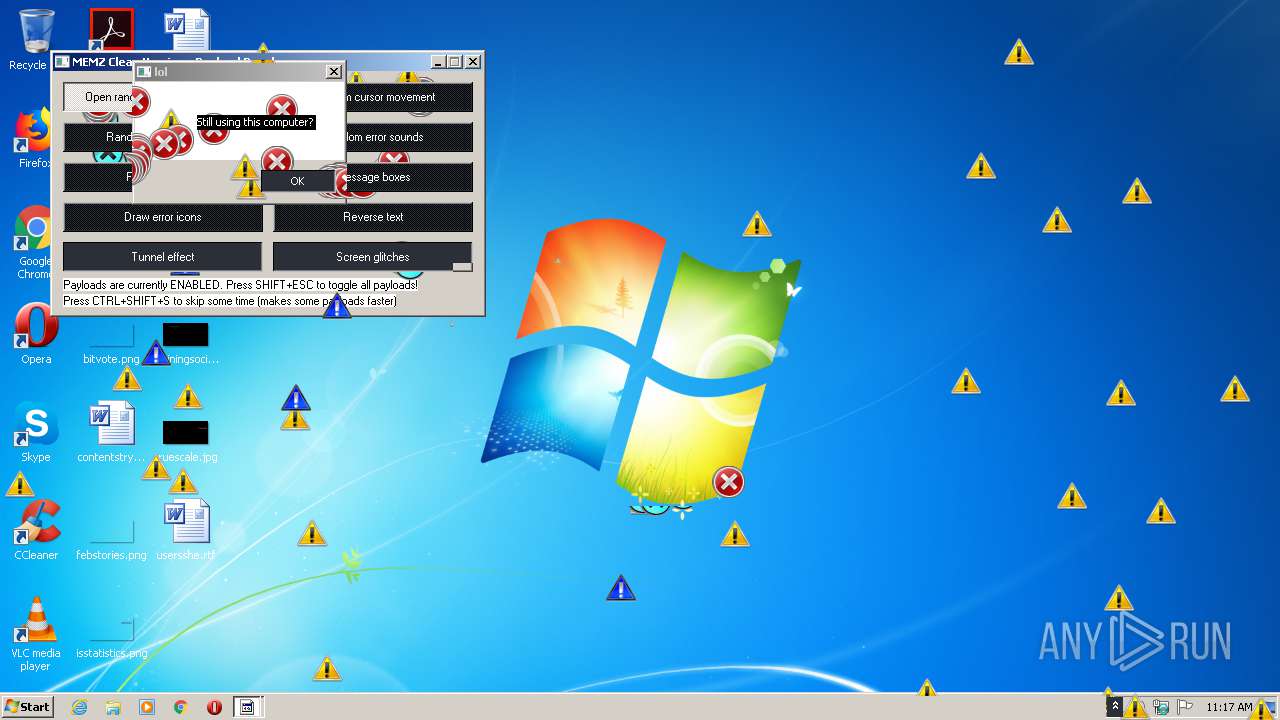This screenshot has width=1280, height=720.
Task: Maximize the MEMZ Clean Version window
Action: pos(455,62)
